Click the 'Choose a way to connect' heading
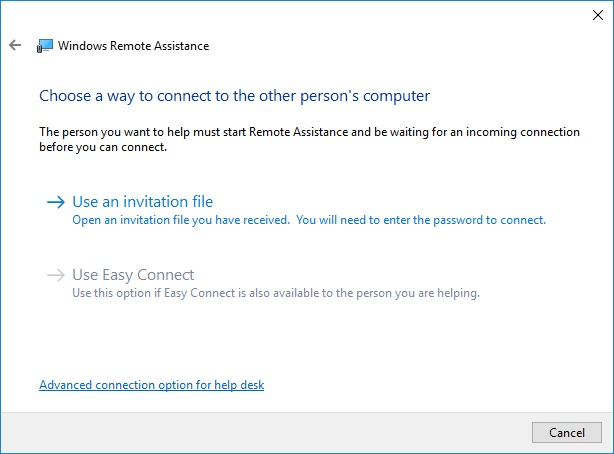 pyautogui.click(x=235, y=96)
